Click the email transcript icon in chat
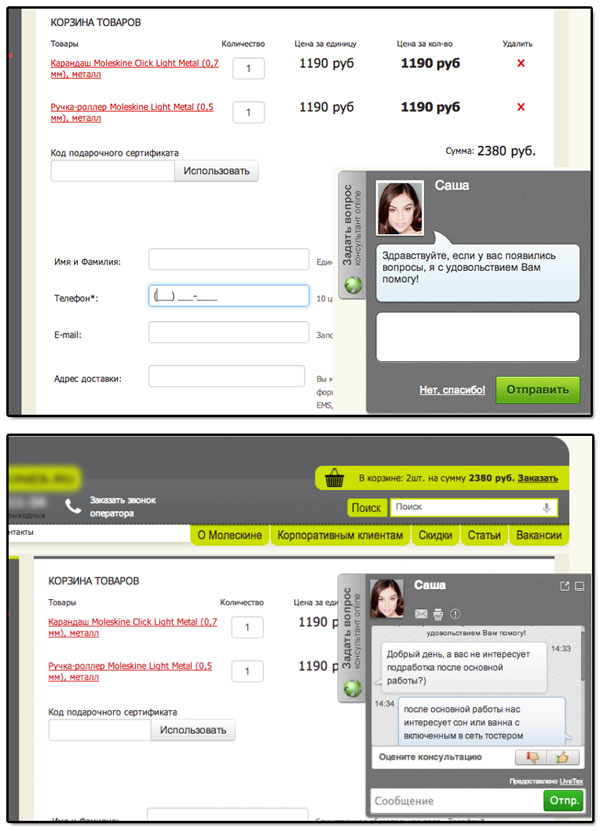 (x=421, y=613)
